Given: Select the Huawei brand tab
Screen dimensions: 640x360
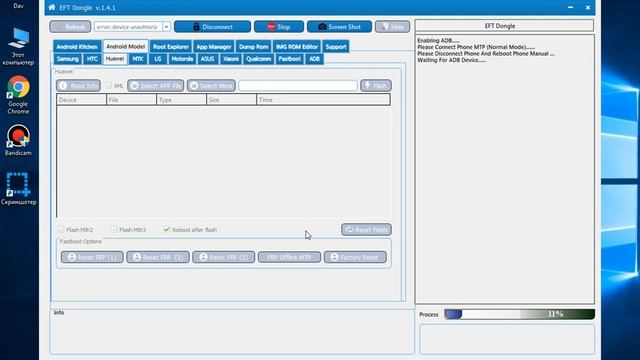Looking at the screenshot, I should click(x=115, y=59).
